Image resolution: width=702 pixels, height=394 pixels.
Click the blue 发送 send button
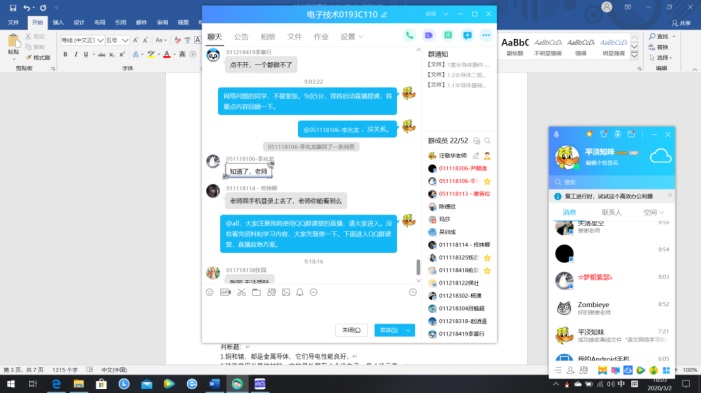(x=389, y=330)
